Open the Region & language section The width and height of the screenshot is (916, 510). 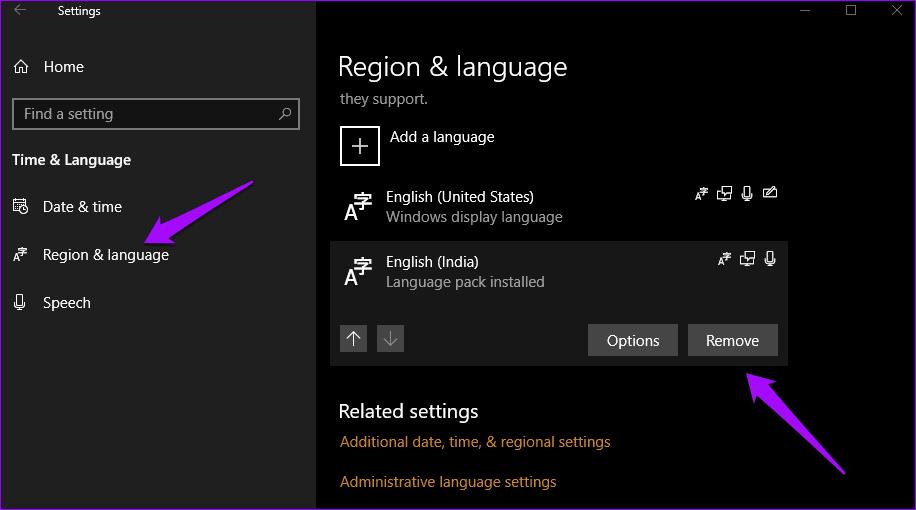[105, 255]
